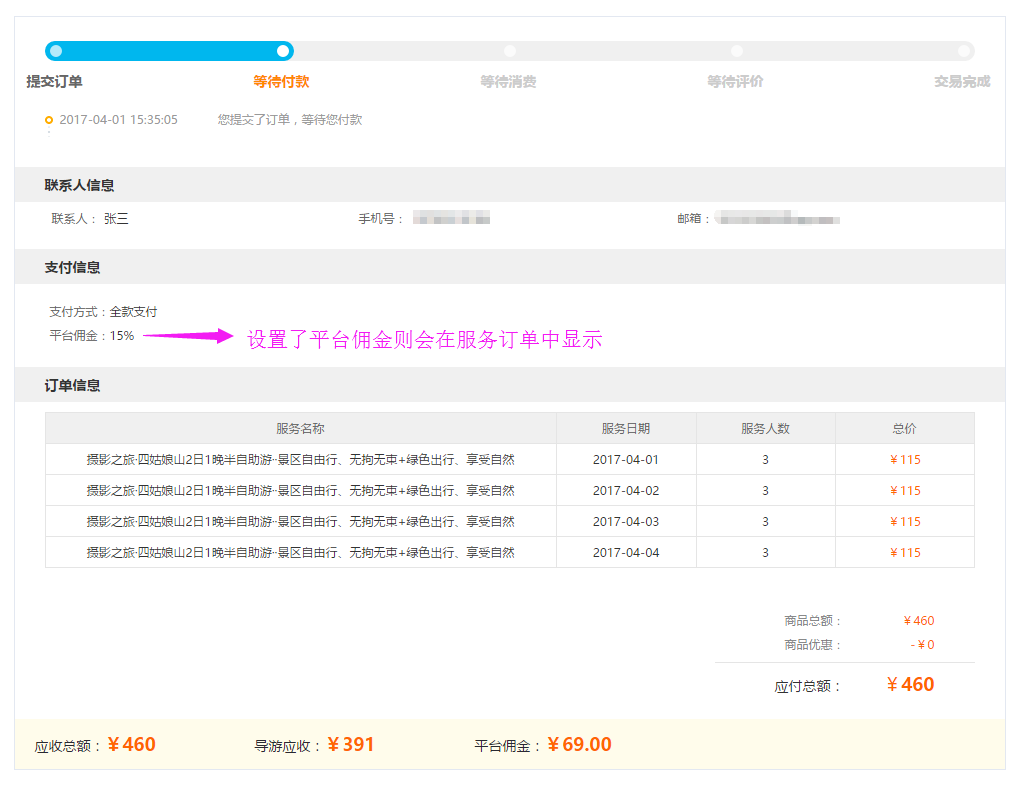The width and height of the screenshot is (1024, 793).
Task: Click the 等待评价 progress step dot
Action: click(737, 51)
